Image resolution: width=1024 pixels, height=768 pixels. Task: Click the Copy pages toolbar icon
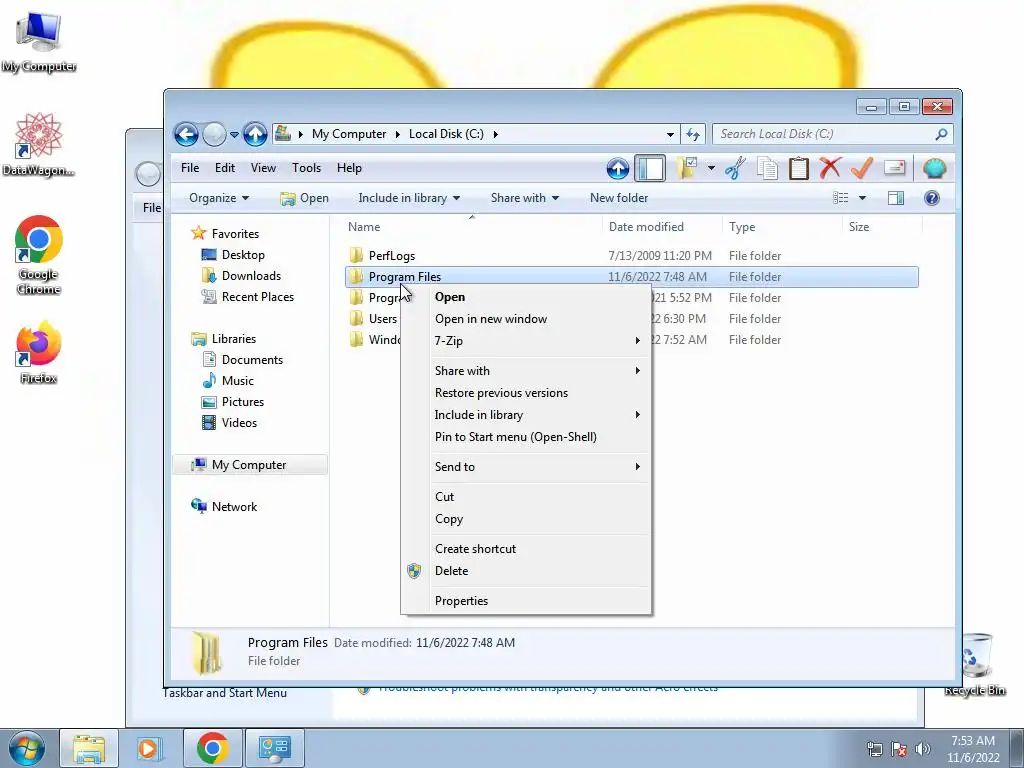[x=767, y=168]
